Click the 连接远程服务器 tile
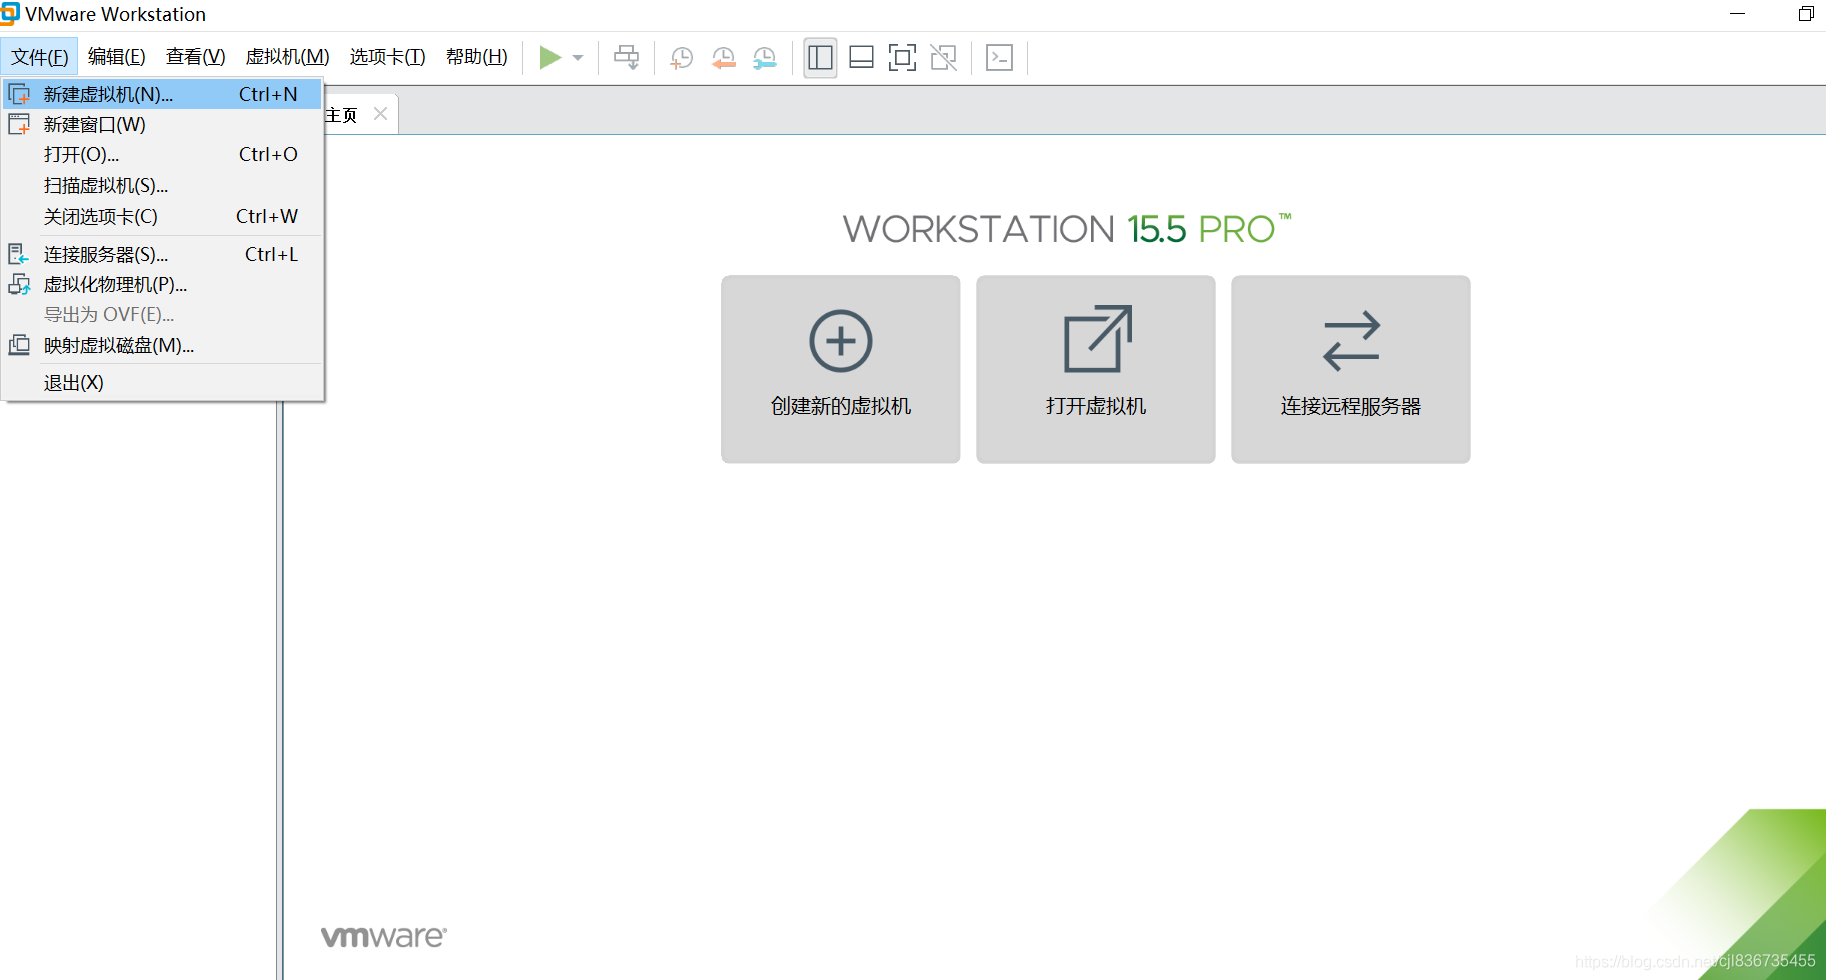Screen dimensions: 1826x980 (x=1351, y=369)
